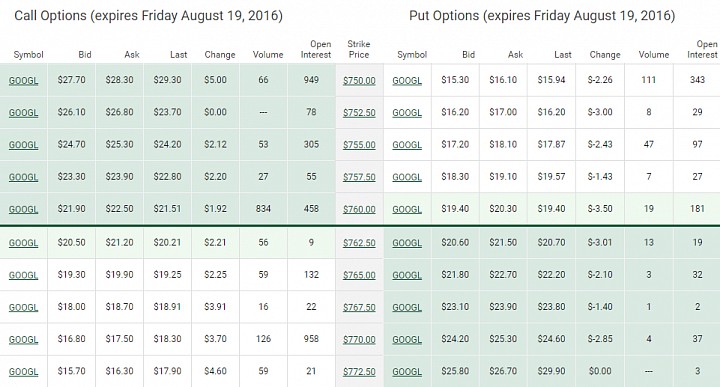Image resolution: width=720 pixels, height=387 pixels.
Task: Open the $767.50 strike price link
Action: 359,307
